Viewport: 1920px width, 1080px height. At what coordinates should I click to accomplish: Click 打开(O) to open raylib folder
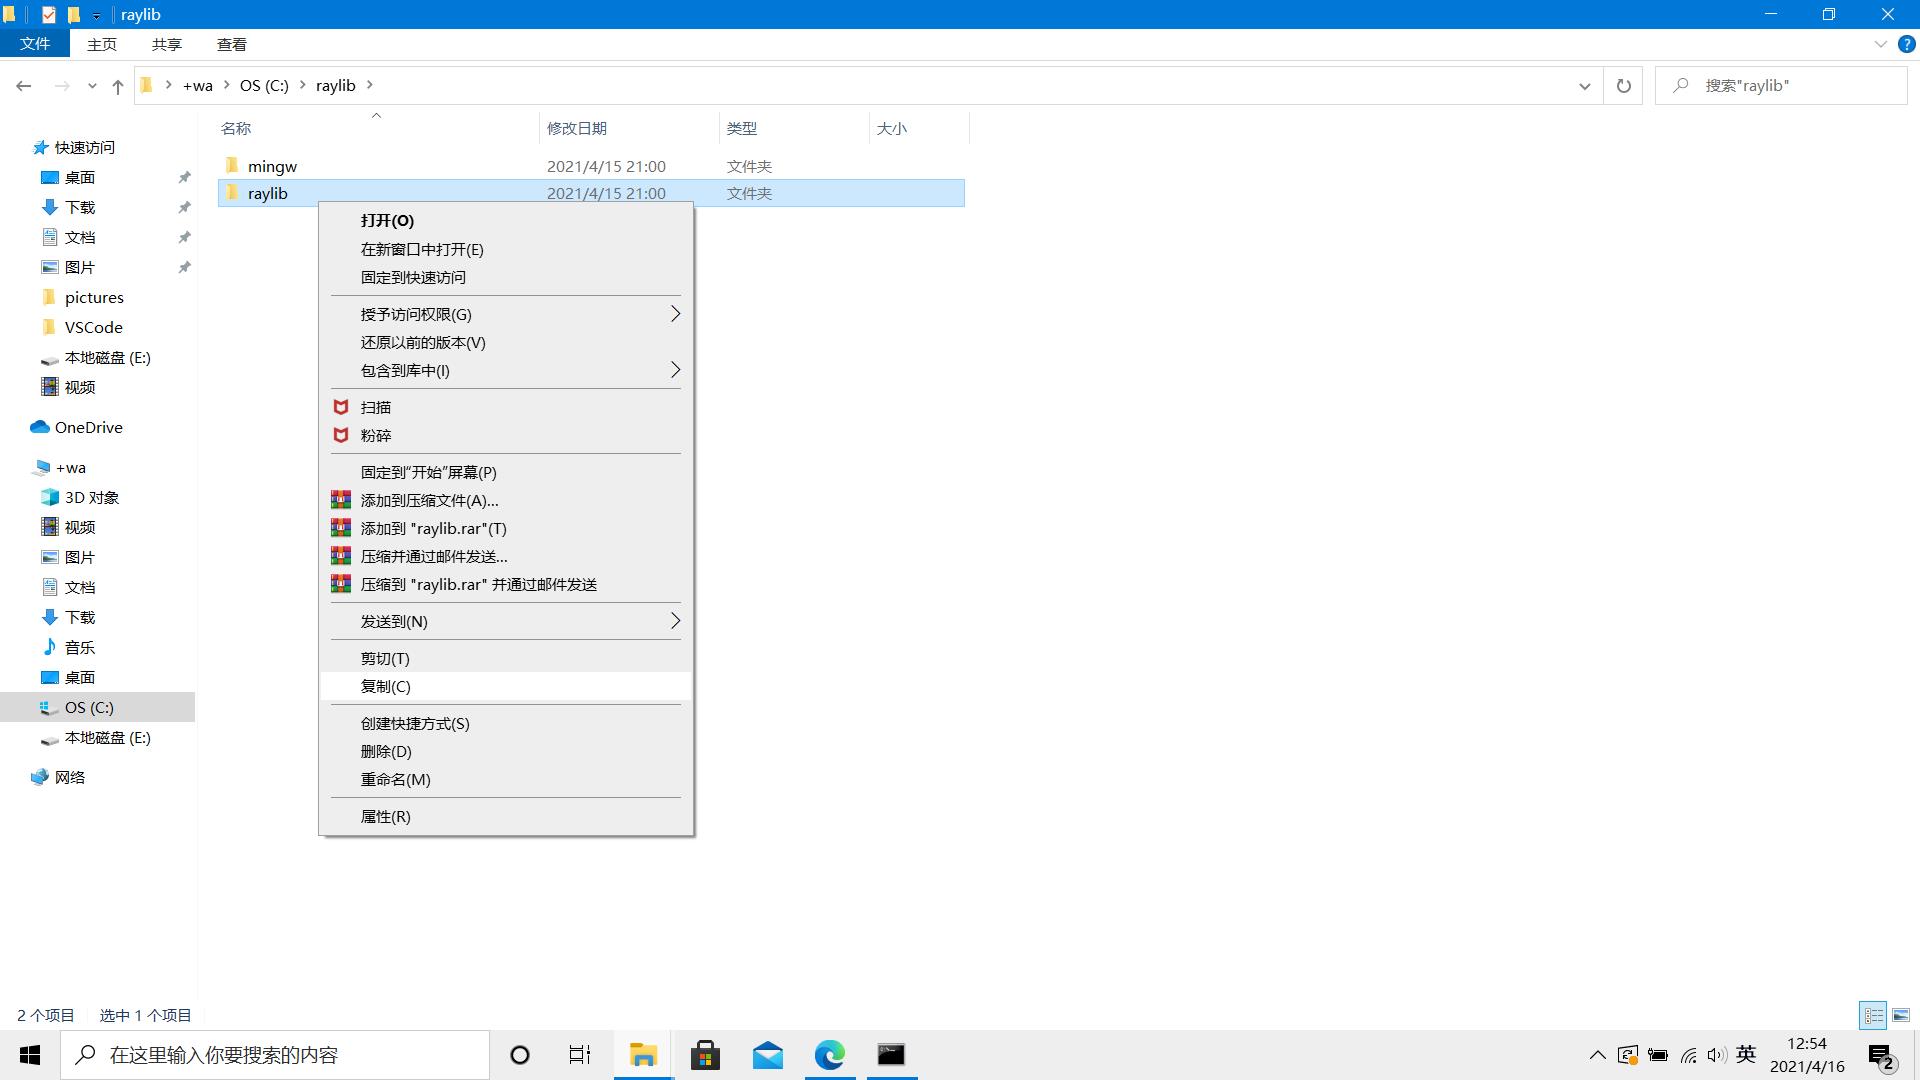click(386, 220)
